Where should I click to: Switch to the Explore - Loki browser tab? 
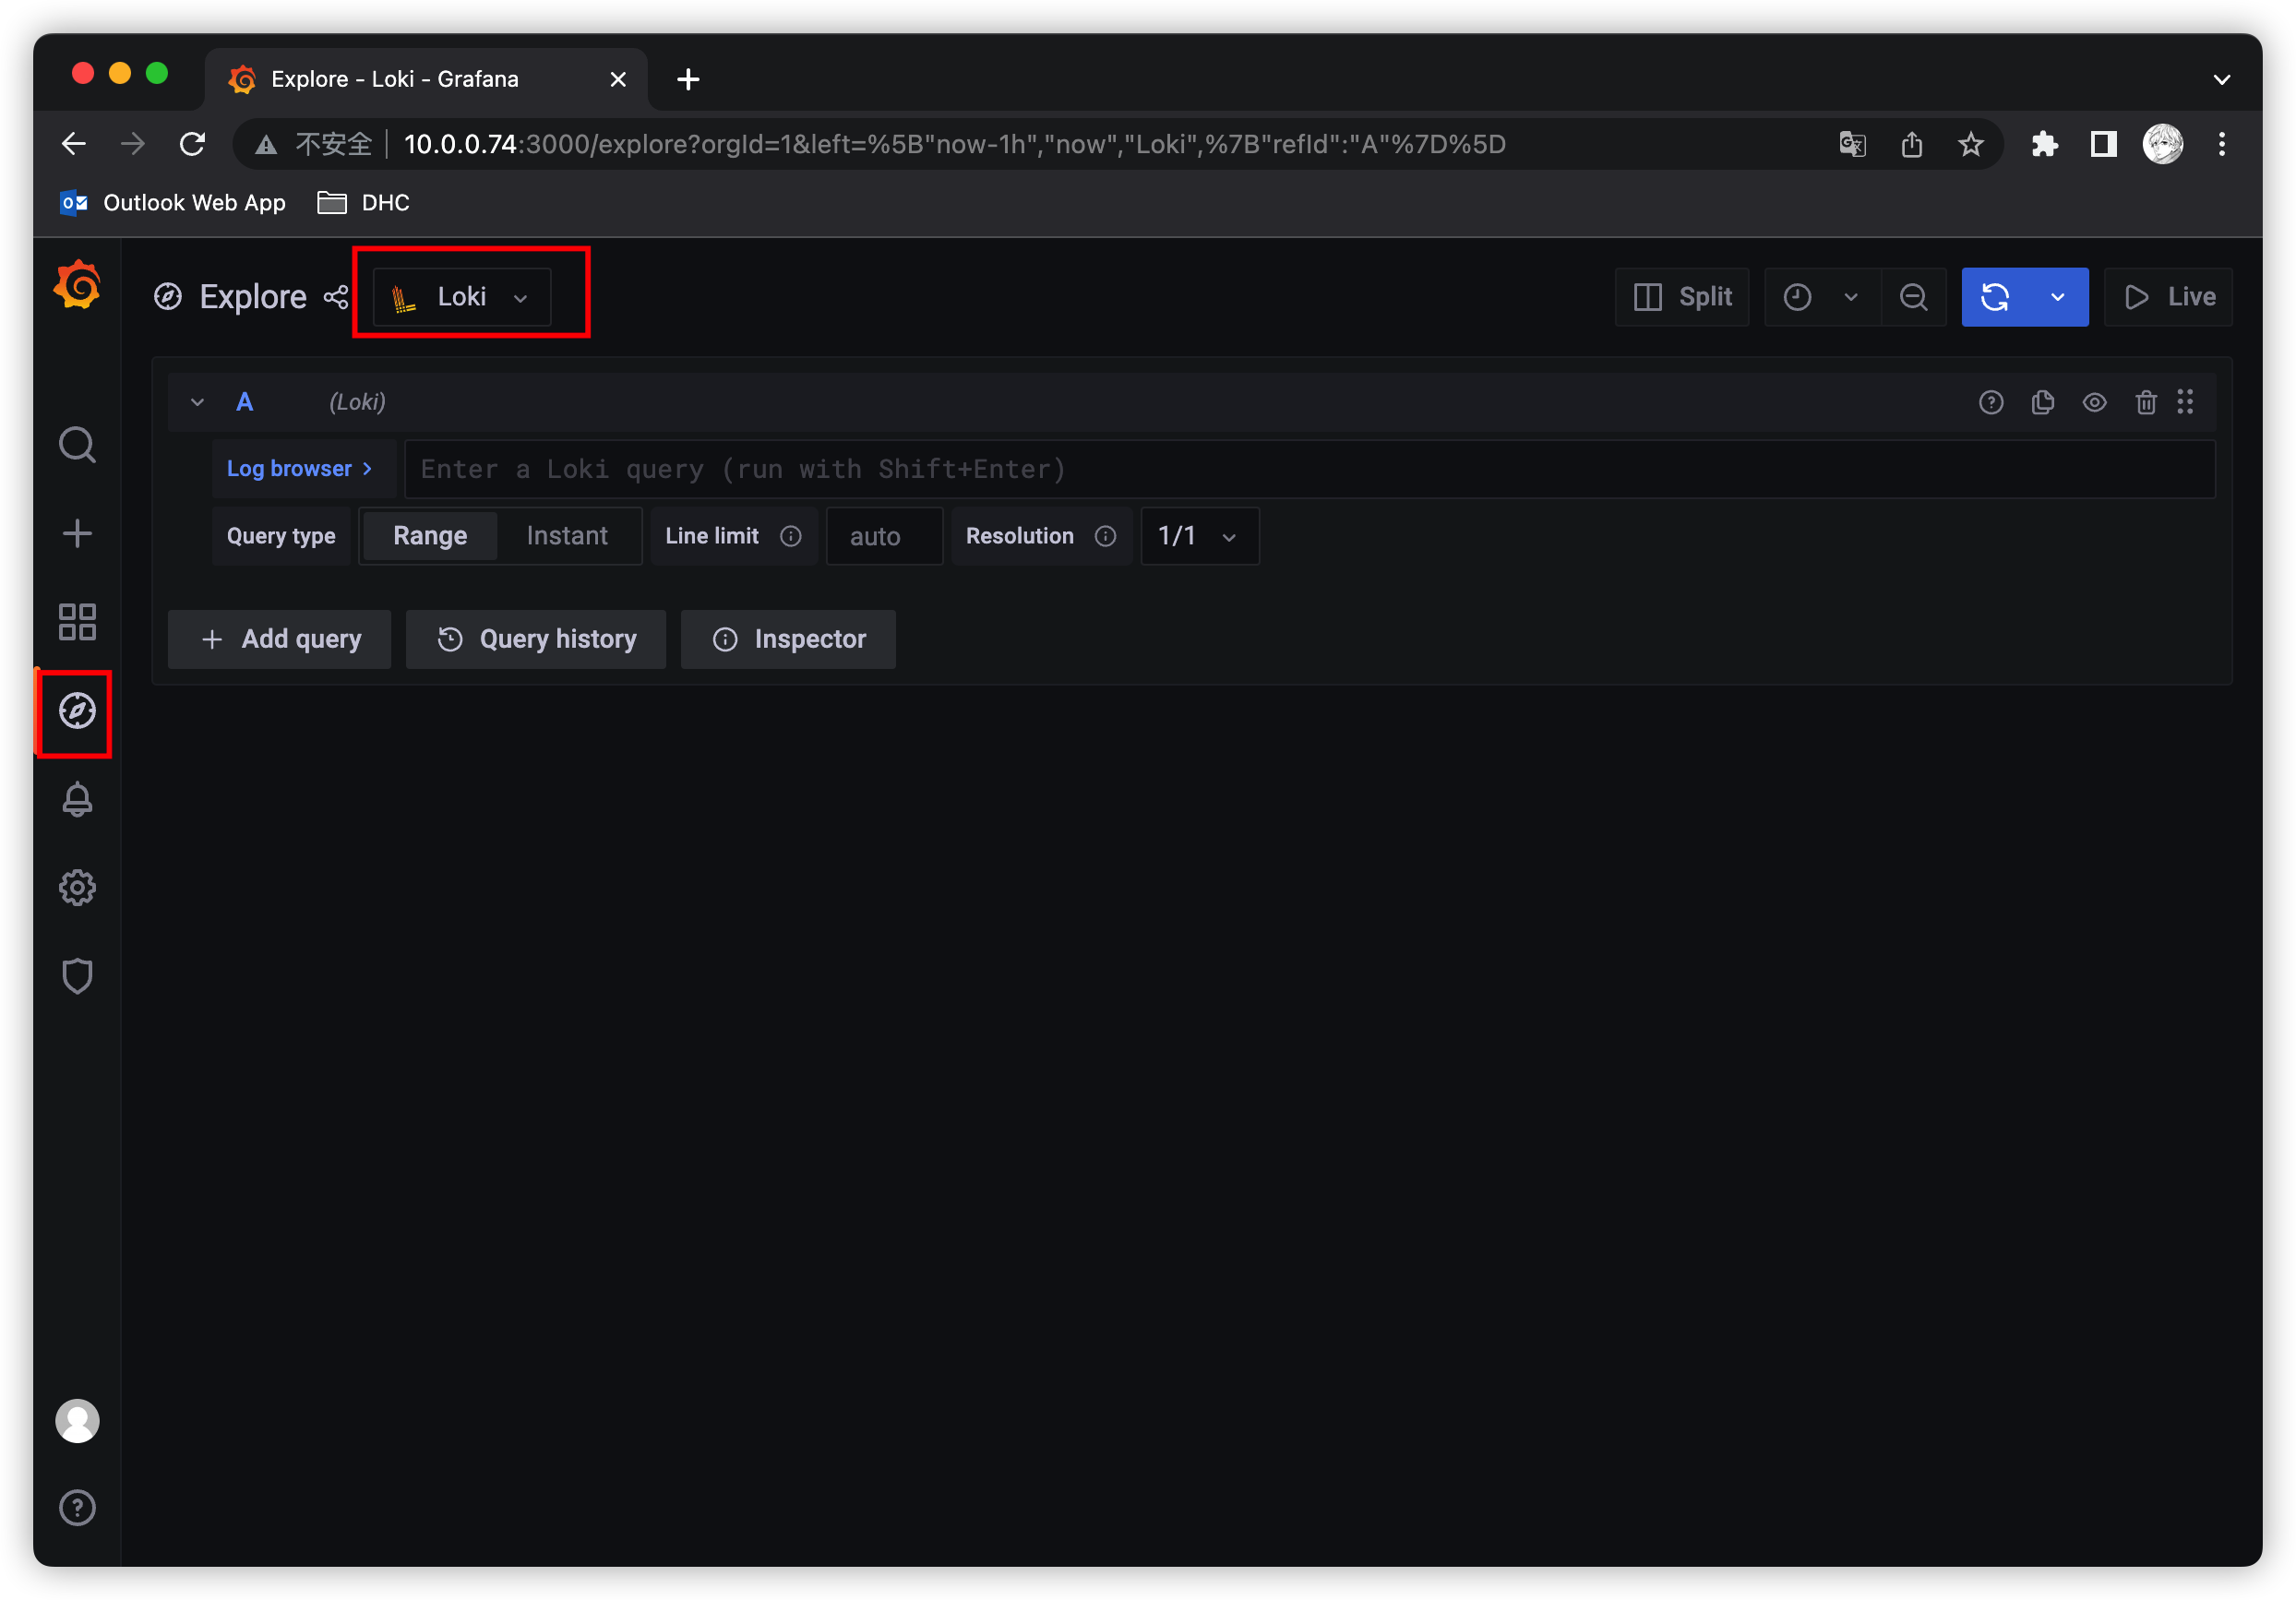tap(394, 79)
